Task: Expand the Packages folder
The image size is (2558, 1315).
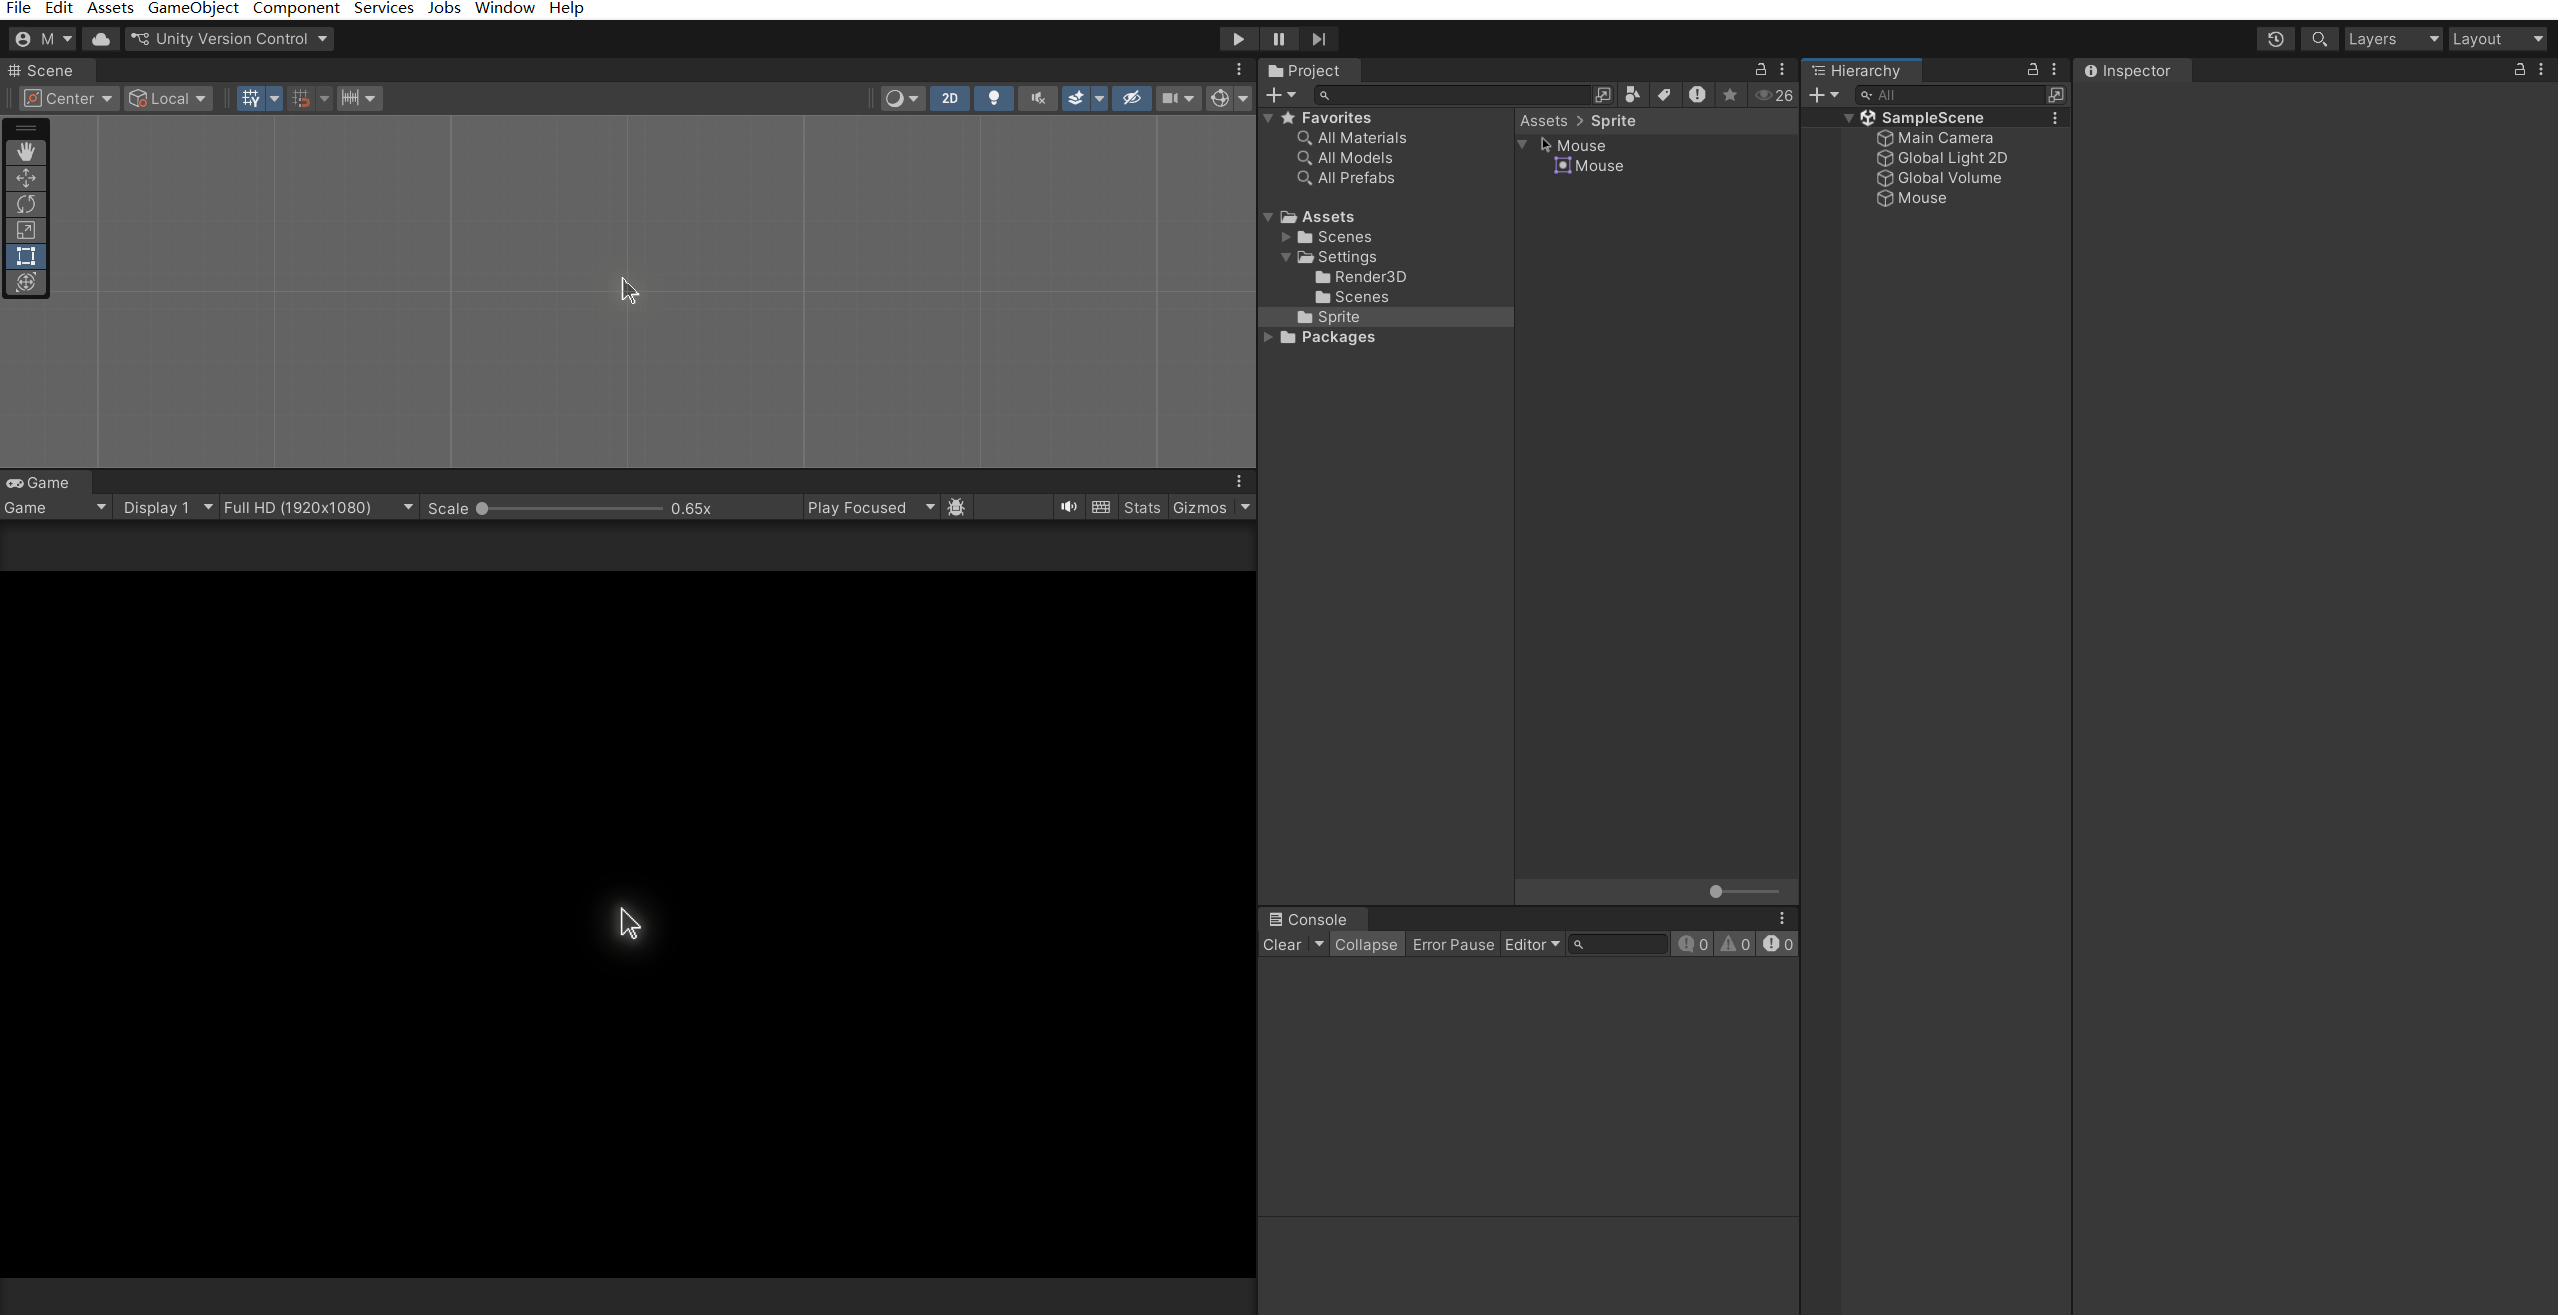Action: (1268, 337)
